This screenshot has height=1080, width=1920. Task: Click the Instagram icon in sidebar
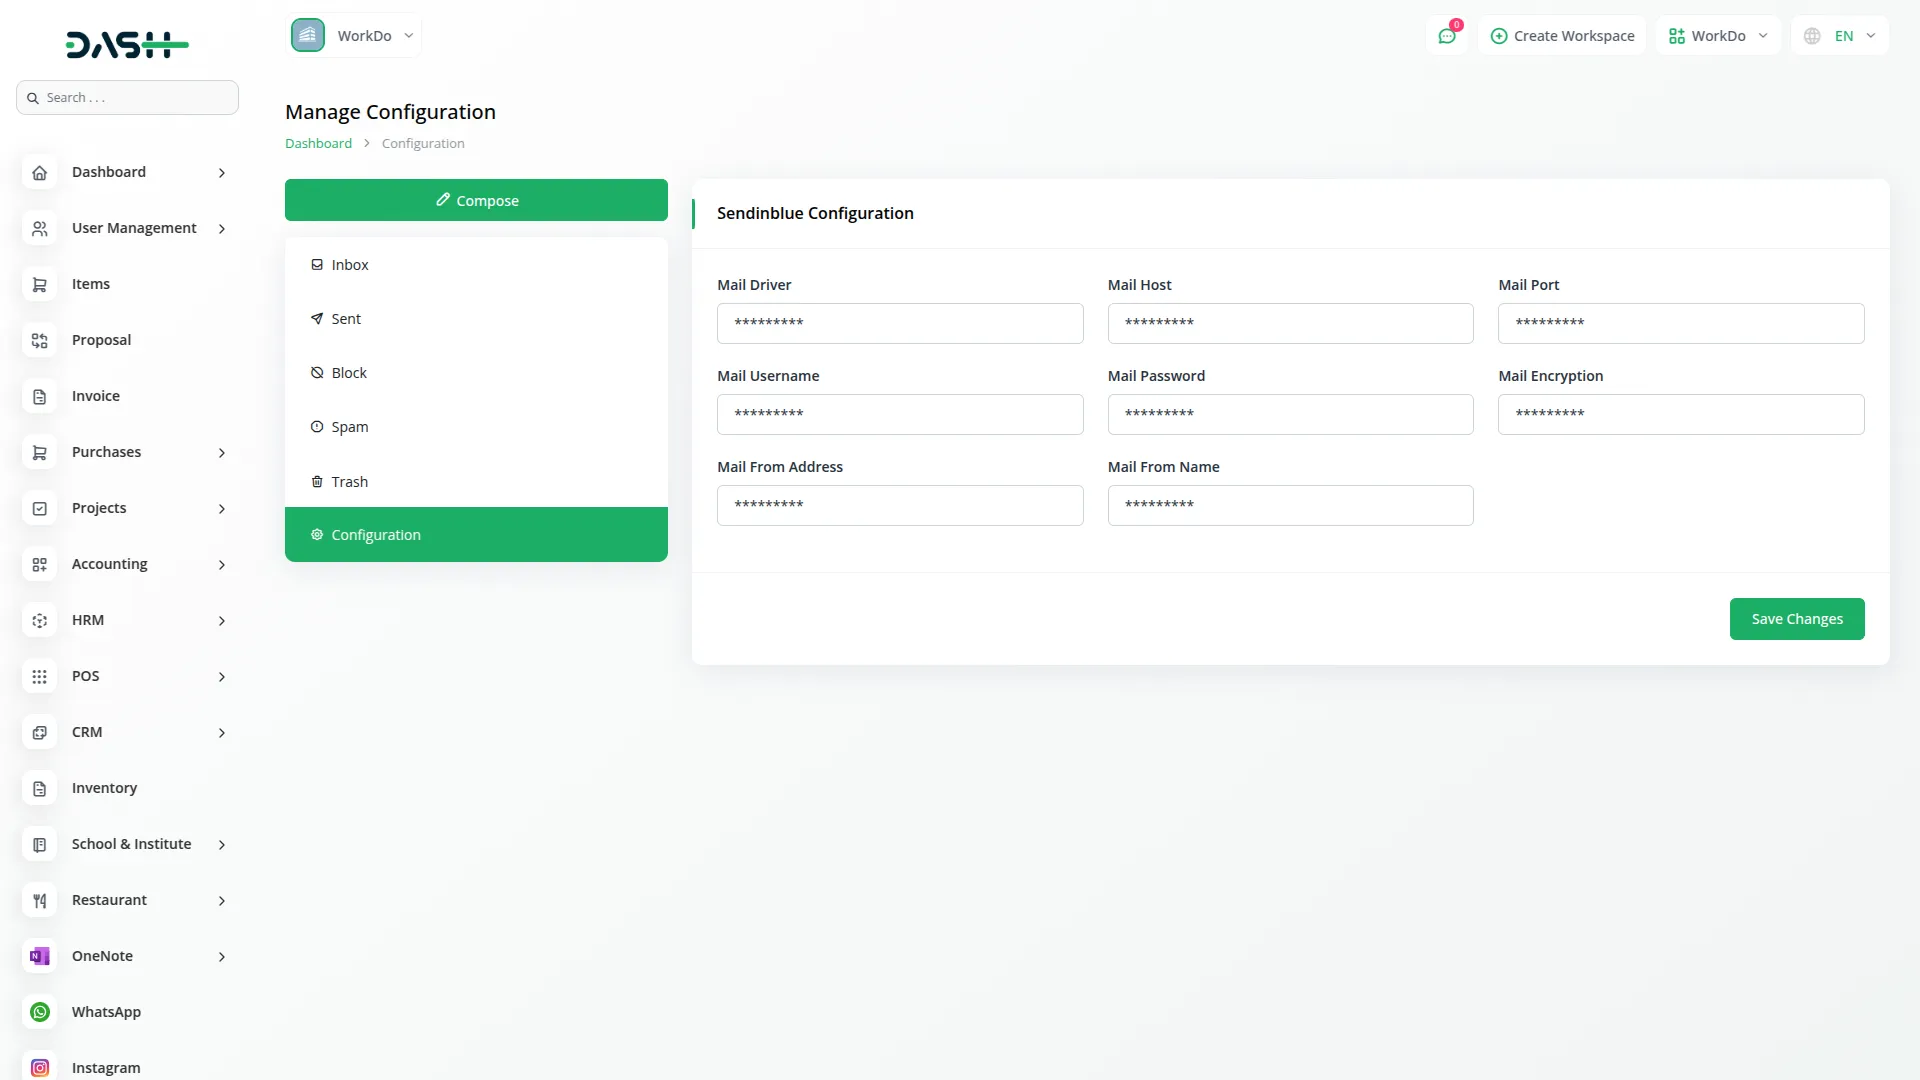[40, 1067]
